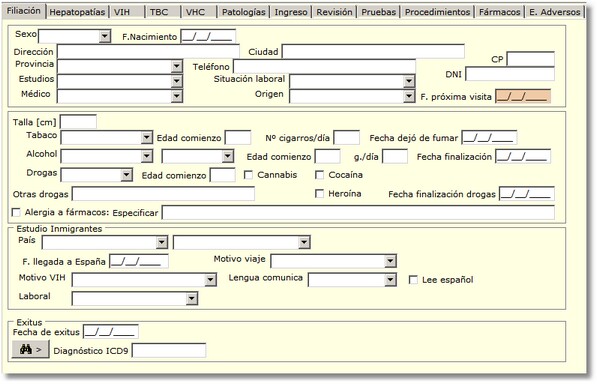
Task: Click the binoculars ICD9 search button
Action: [x=30, y=349]
